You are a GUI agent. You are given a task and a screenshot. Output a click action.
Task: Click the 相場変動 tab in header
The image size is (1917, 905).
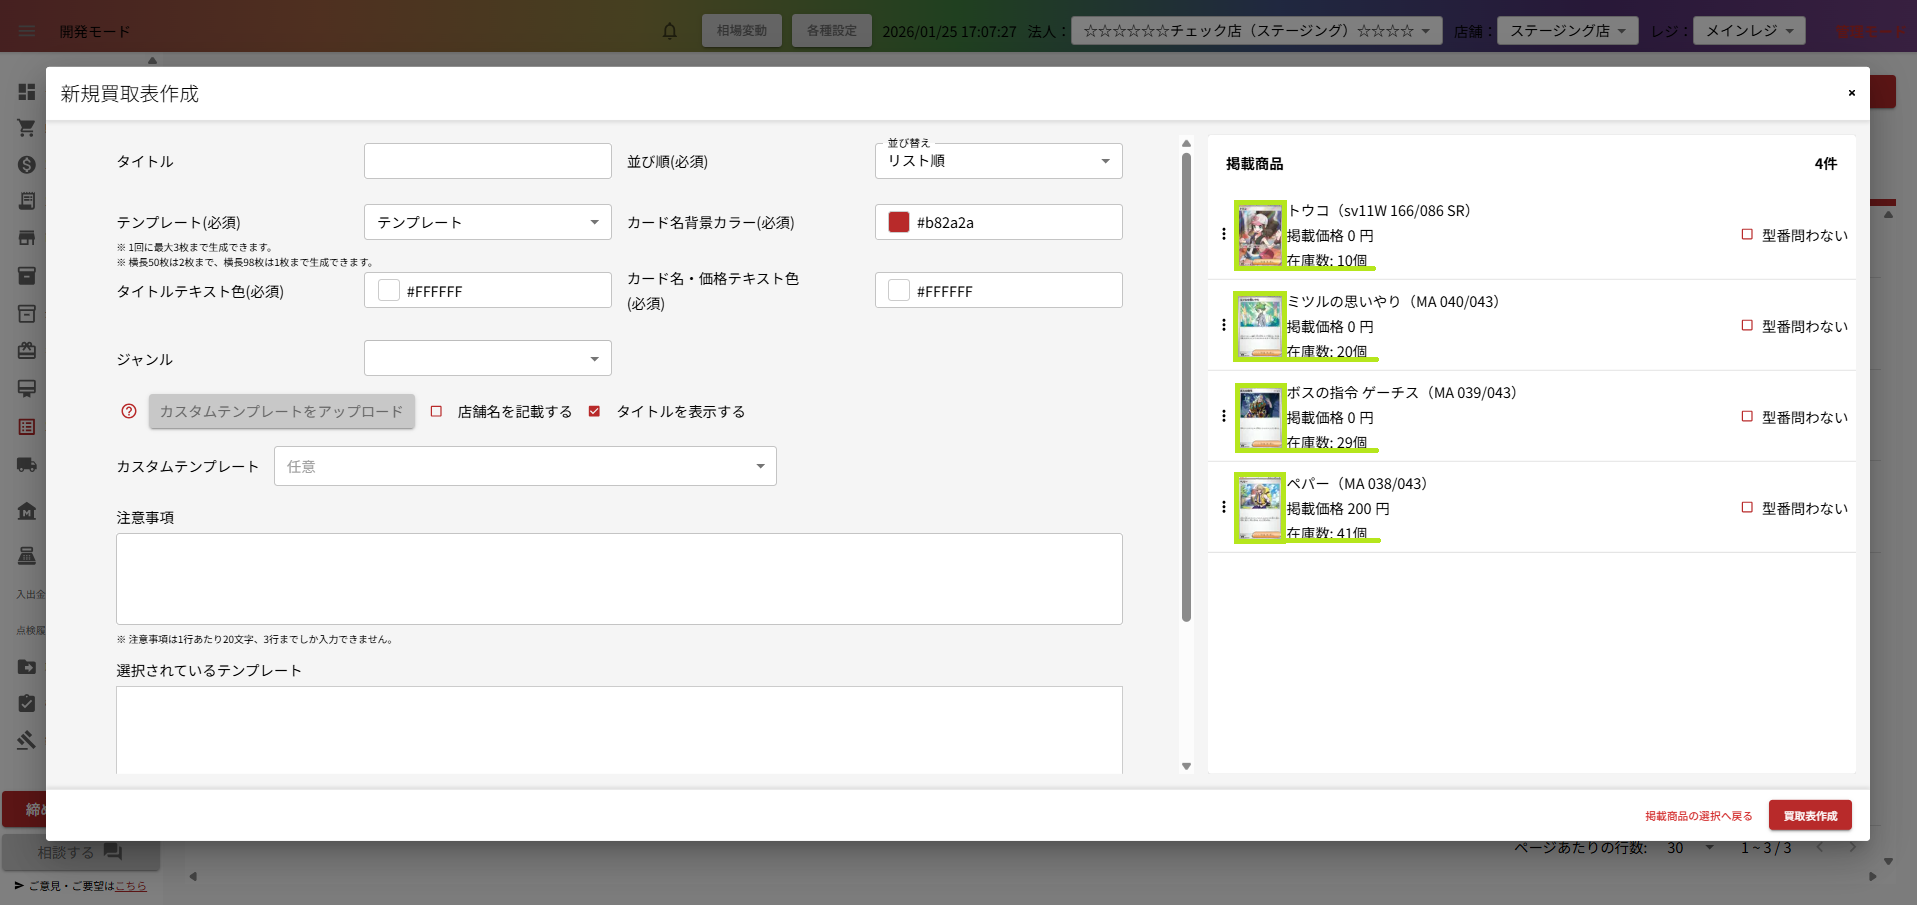741,31
